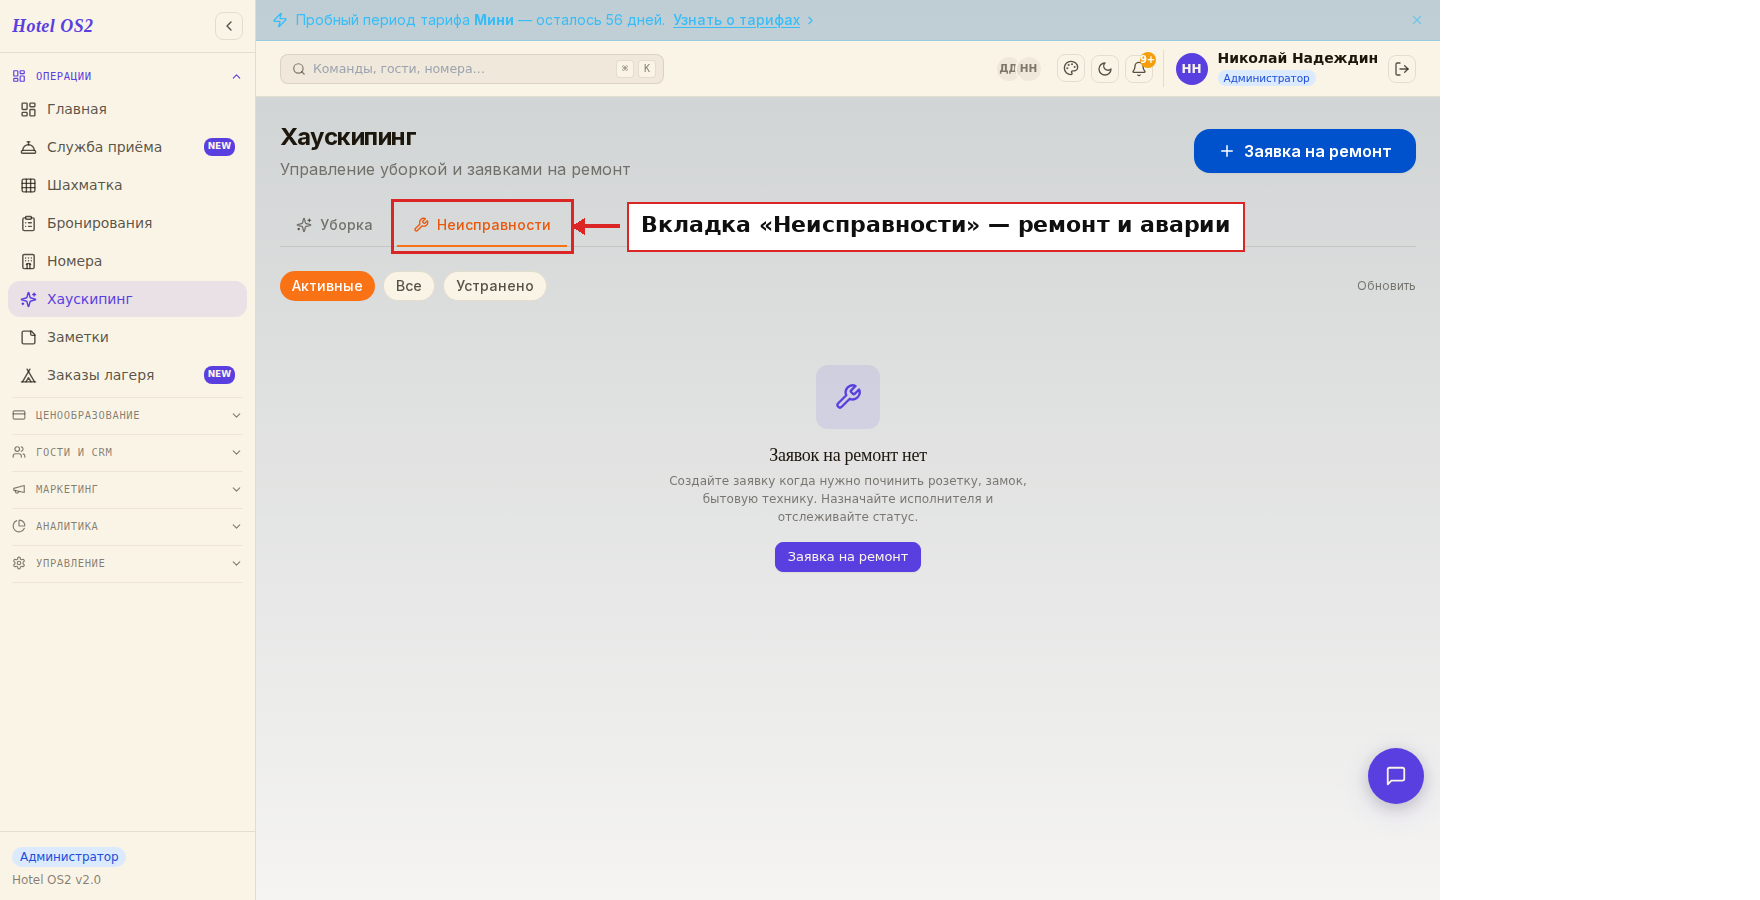Select Хаускипинг in the sidebar
Image resolution: width=1760 pixels, height=900 pixels.
[x=127, y=299]
